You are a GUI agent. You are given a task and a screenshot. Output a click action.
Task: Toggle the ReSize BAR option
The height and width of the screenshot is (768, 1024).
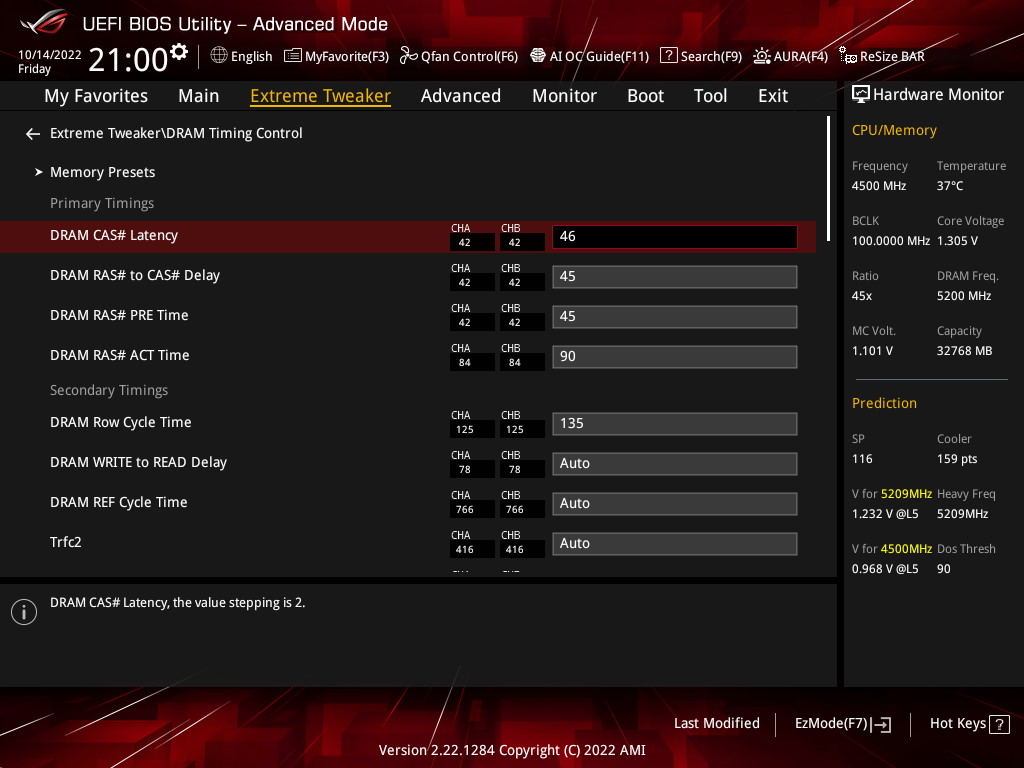coord(848,56)
